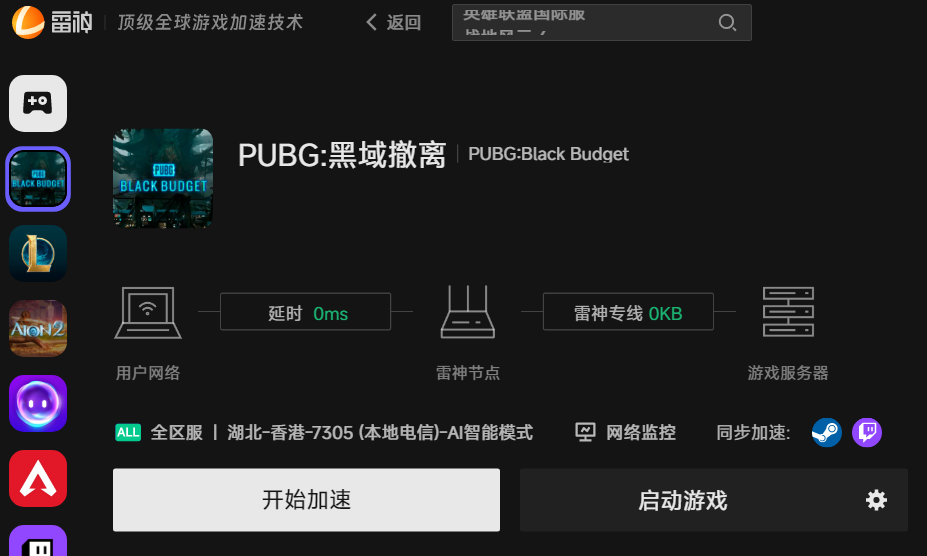Image resolution: width=927 pixels, height=556 pixels.
Task: Toggle Steam sync acceleration
Action: (826, 432)
